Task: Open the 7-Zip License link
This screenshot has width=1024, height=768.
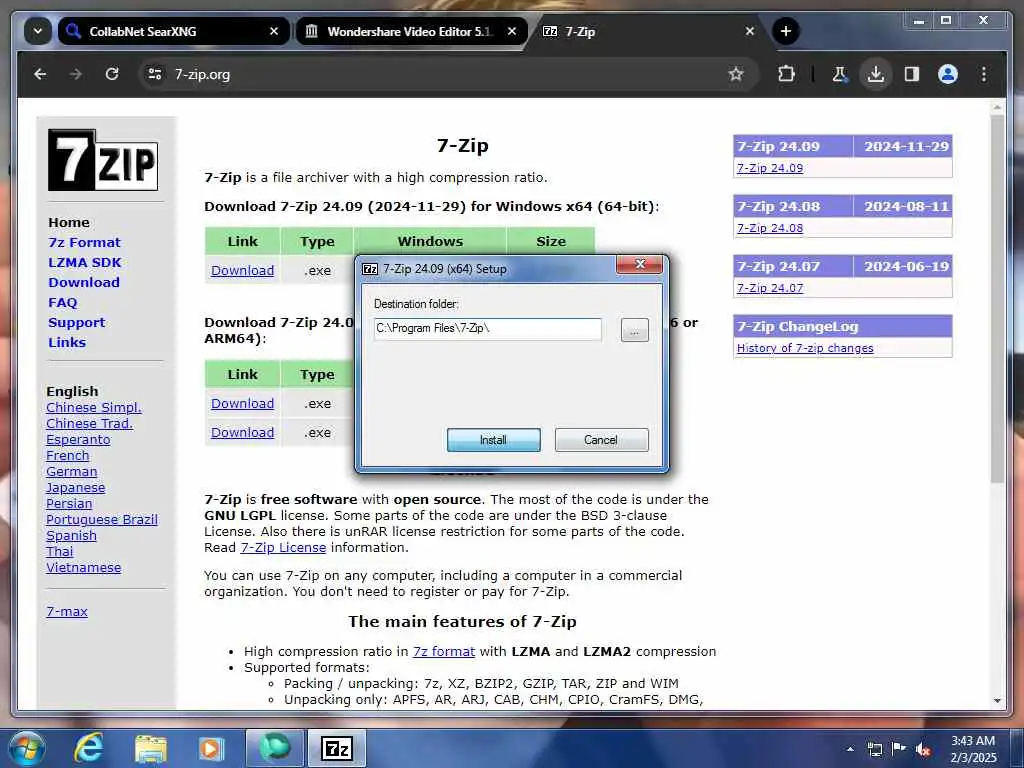Action: coord(283,548)
